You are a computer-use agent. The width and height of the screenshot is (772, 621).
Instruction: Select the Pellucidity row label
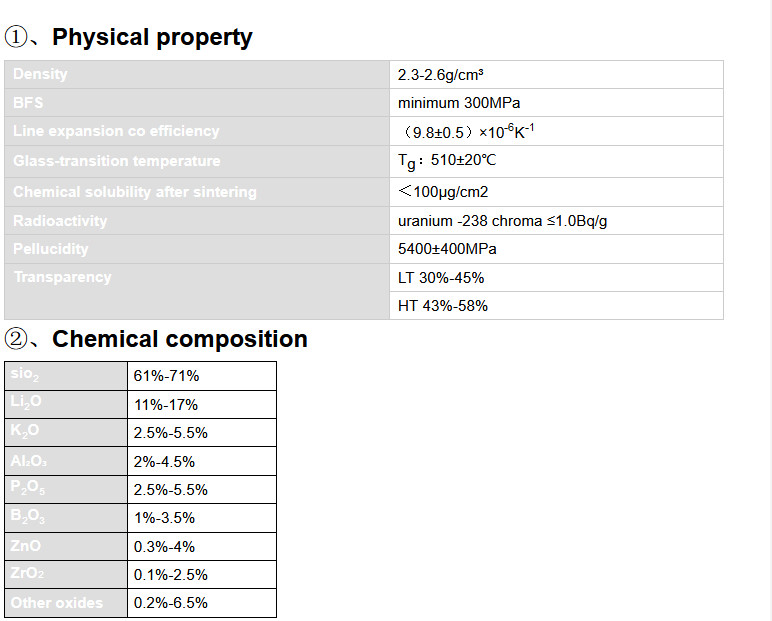pyautogui.click(x=50, y=249)
